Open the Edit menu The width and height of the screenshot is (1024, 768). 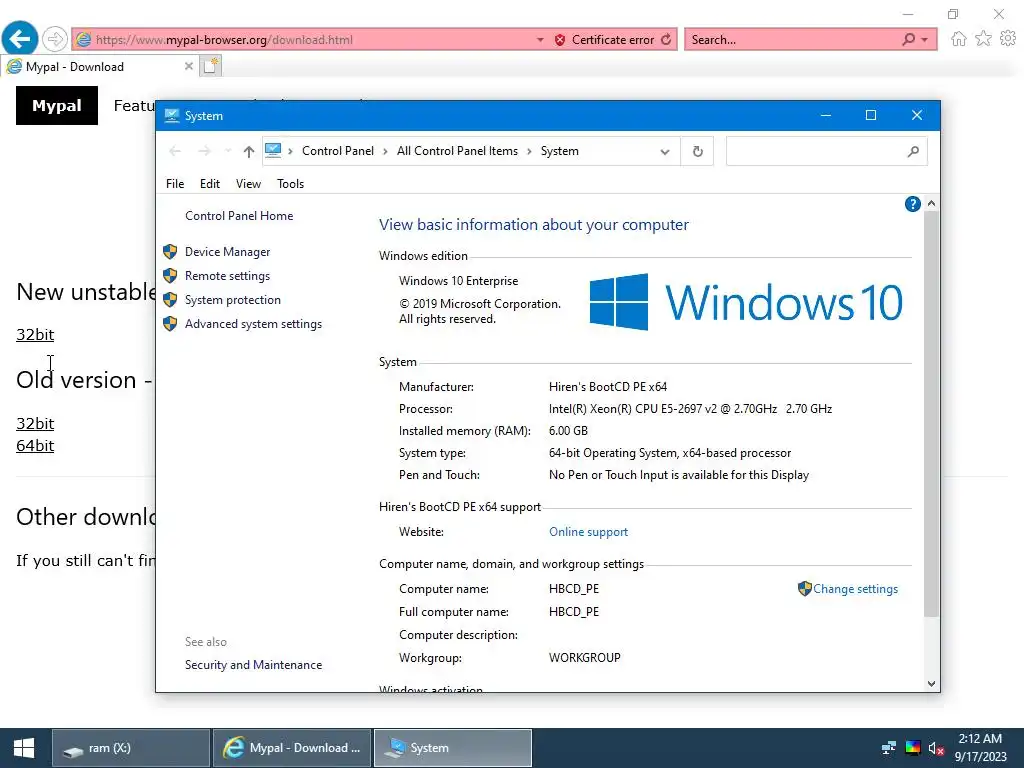coord(210,184)
